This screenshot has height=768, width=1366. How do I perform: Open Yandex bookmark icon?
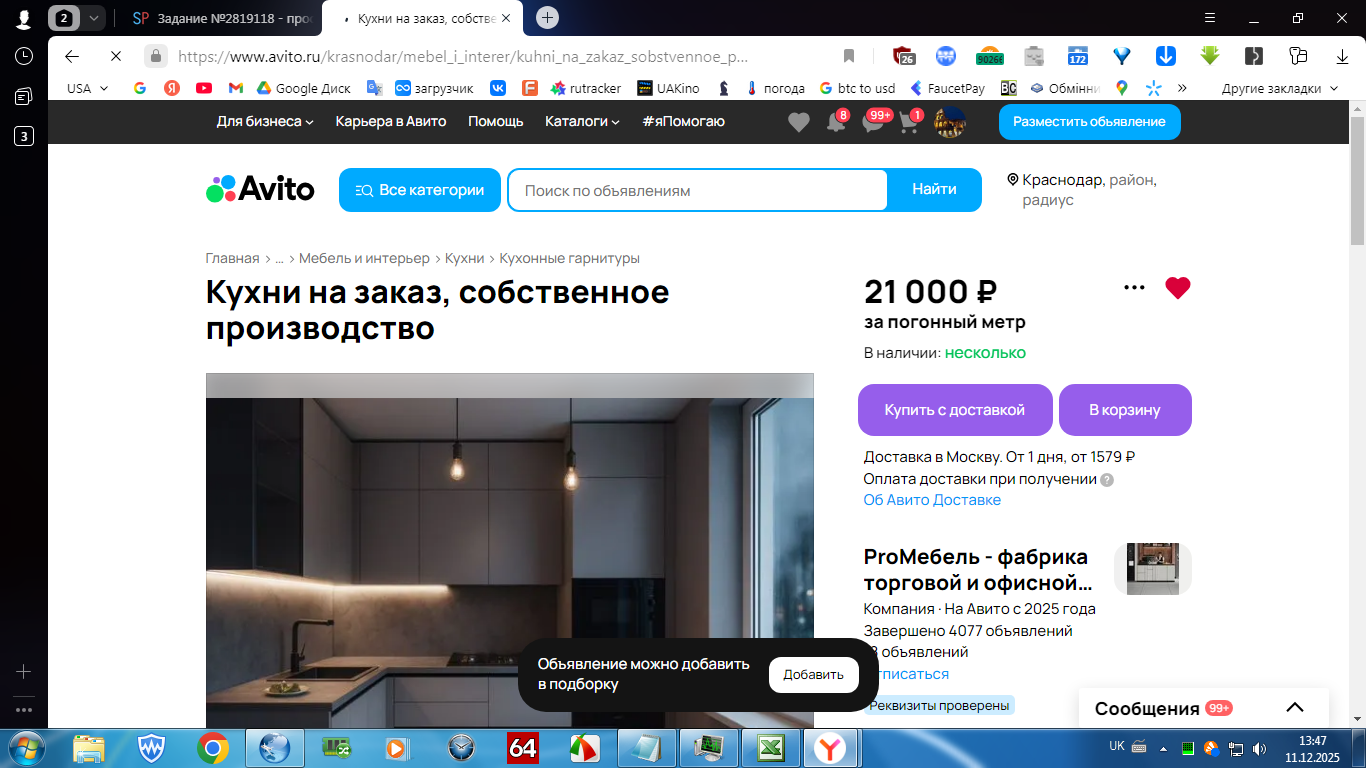click(172, 88)
